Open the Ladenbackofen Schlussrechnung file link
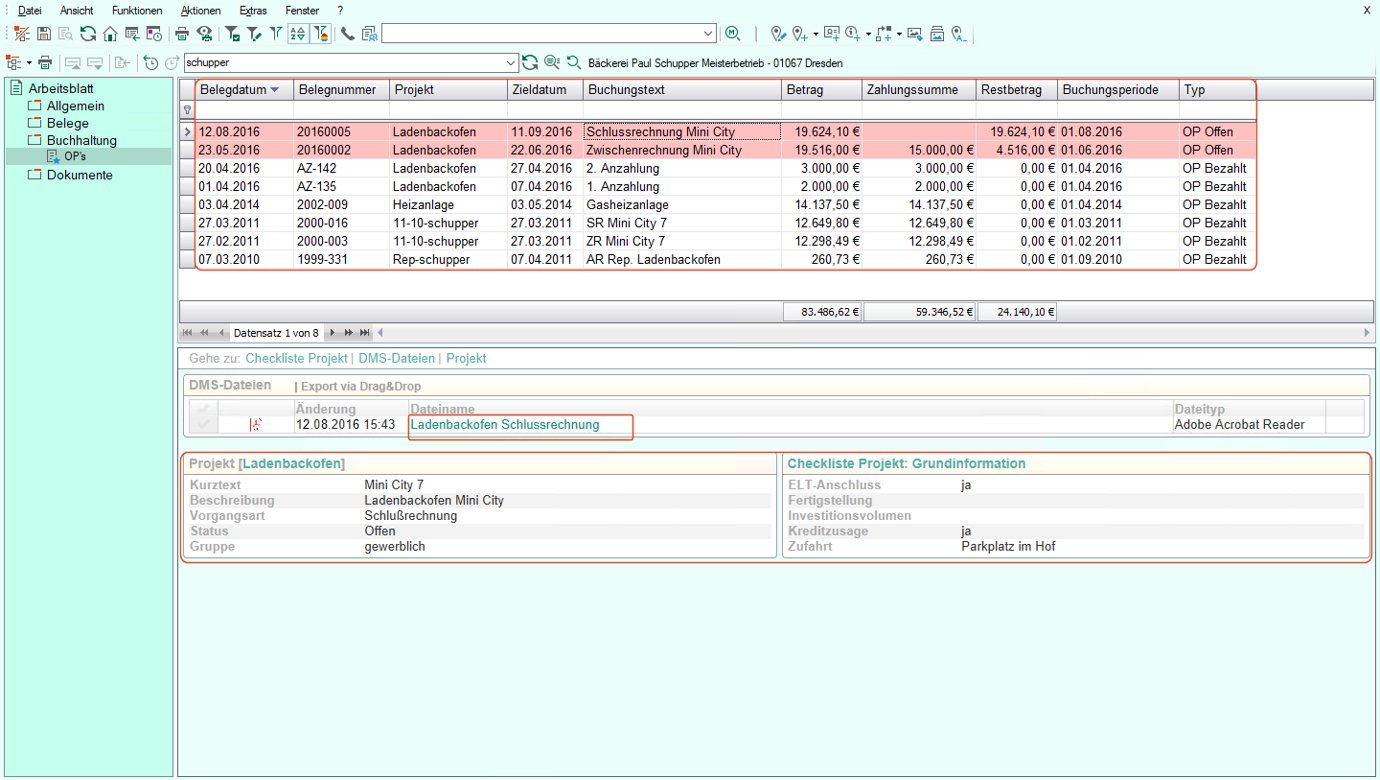1380x780 pixels. click(505, 425)
